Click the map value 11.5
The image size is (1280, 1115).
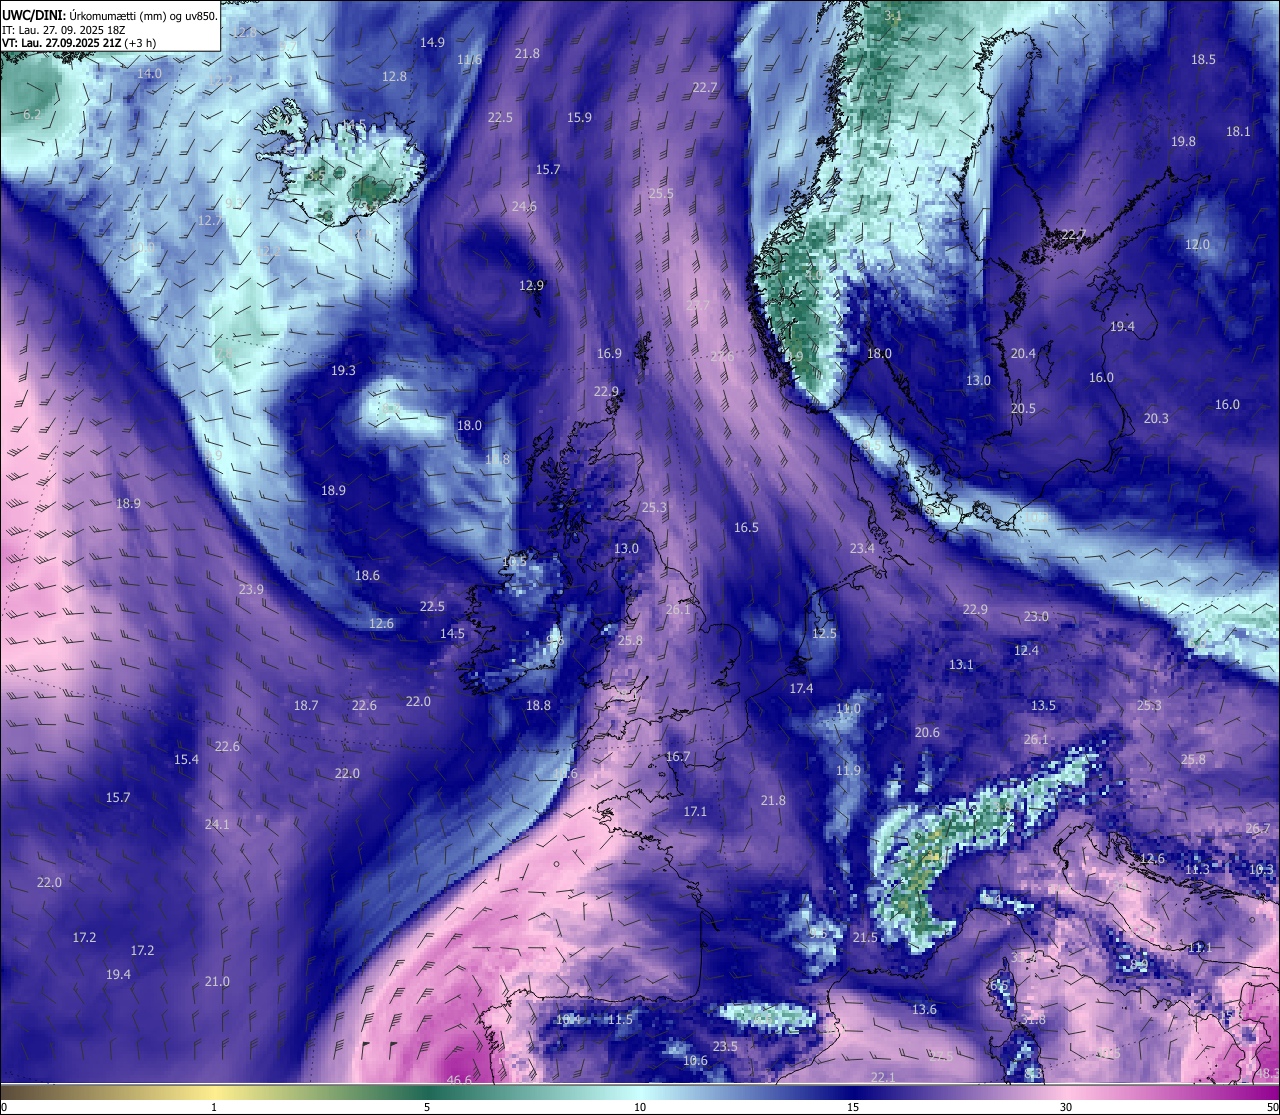(620, 1019)
